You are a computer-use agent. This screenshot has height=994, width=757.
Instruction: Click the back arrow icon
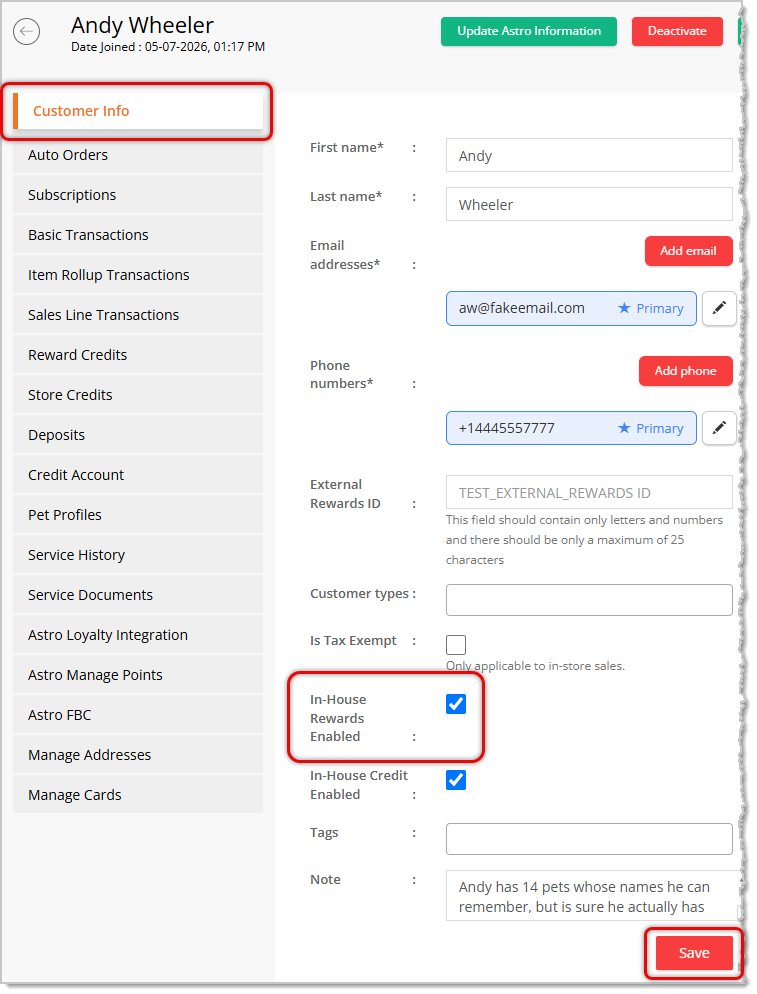(x=27, y=32)
